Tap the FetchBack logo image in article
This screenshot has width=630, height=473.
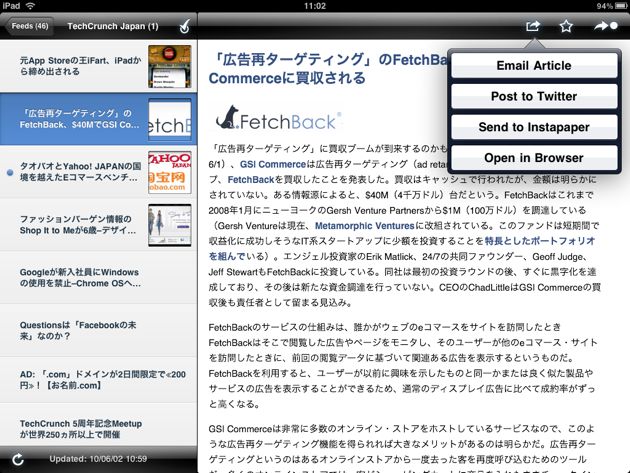click(278, 119)
